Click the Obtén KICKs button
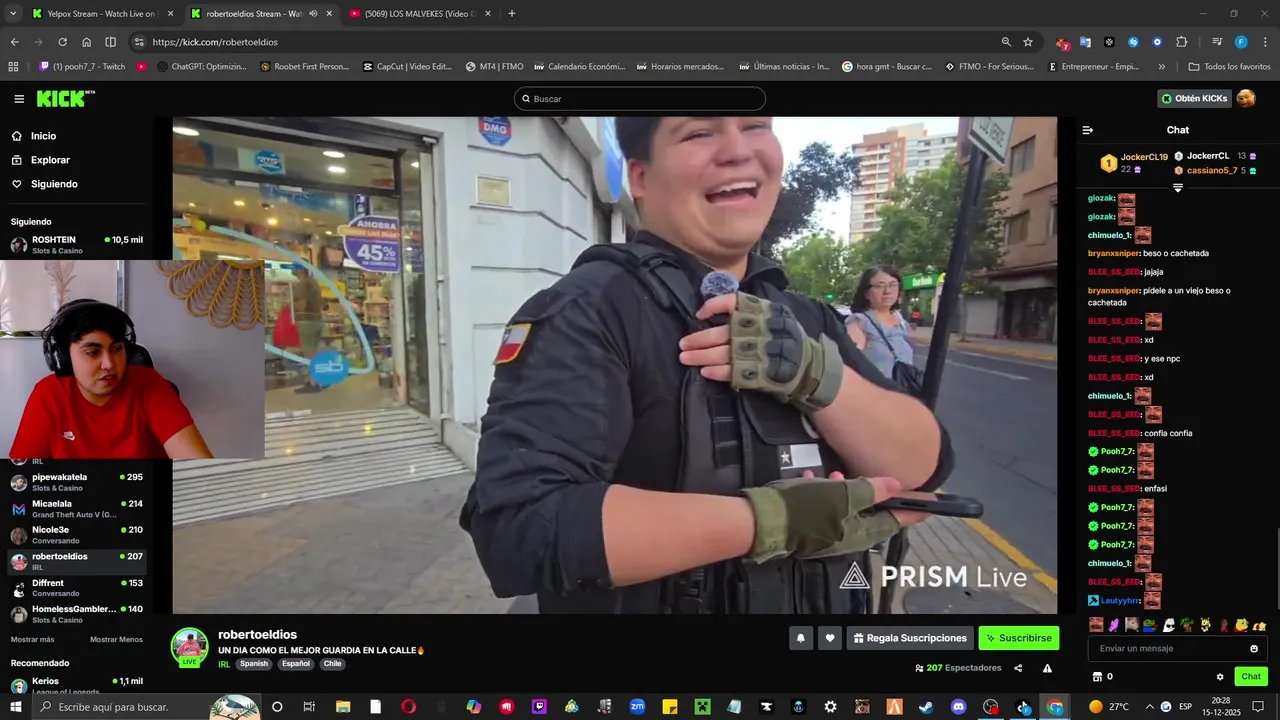 [1194, 98]
